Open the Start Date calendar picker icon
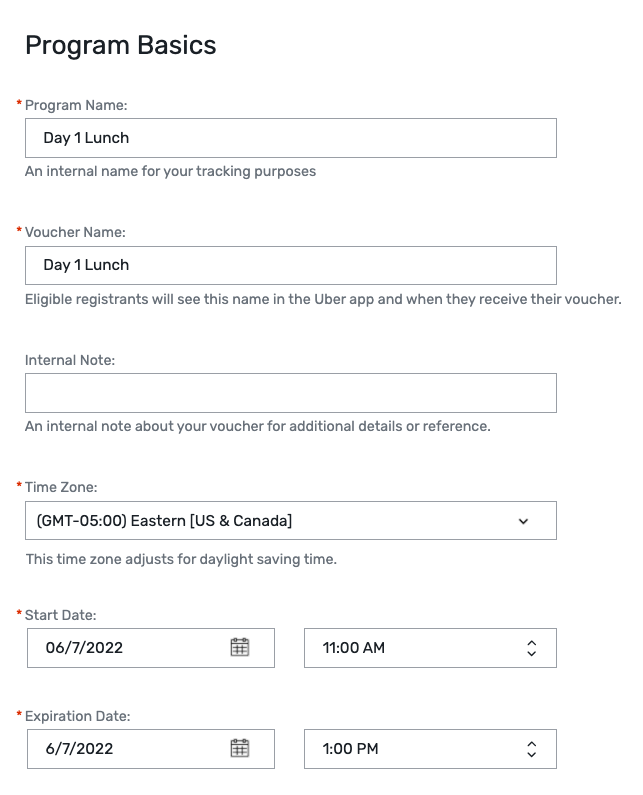The width and height of the screenshot is (643, 795). pyautogui.click(x=240, y=647)
